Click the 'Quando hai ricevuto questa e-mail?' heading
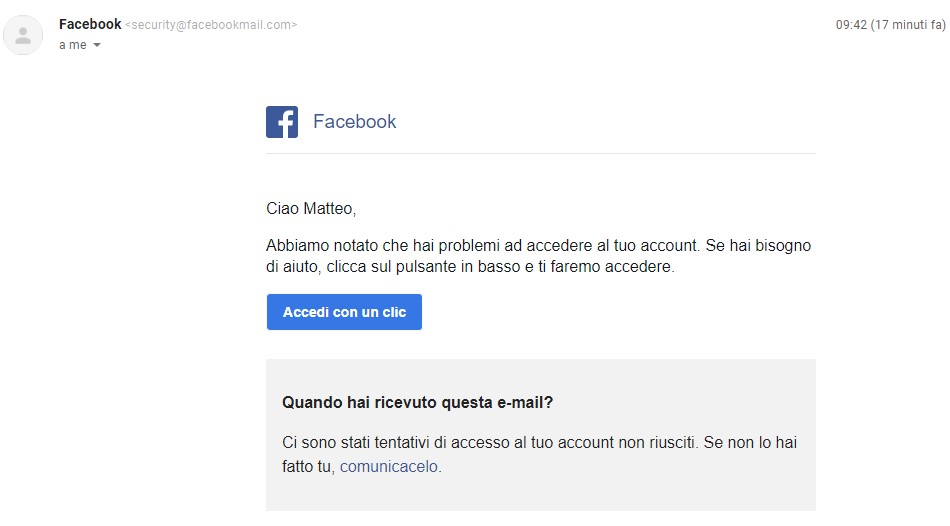The width and height of the screenshot is (950, 526). click(417, 402)
